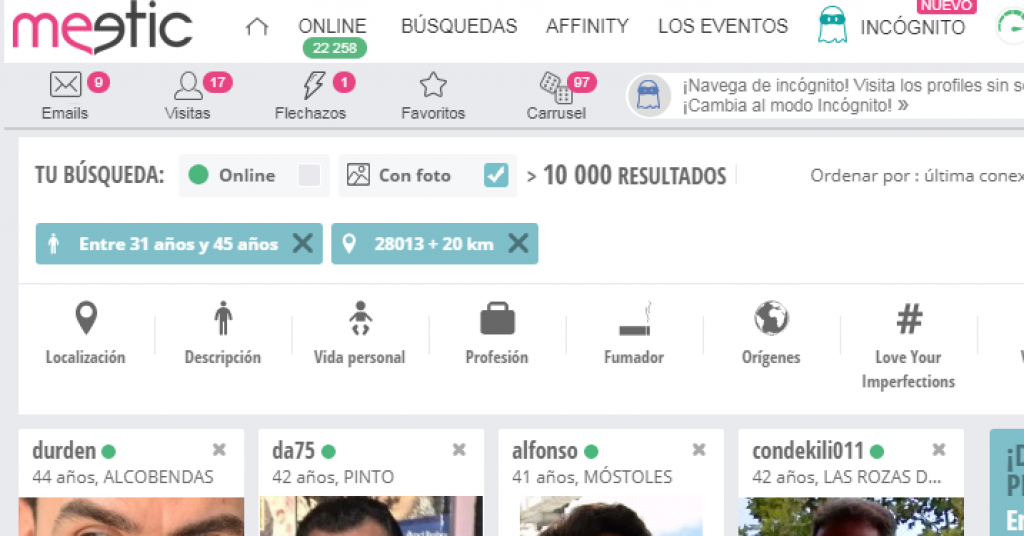Click the '> 10 000 RESULTADOS' text

[x=626, y=176]
